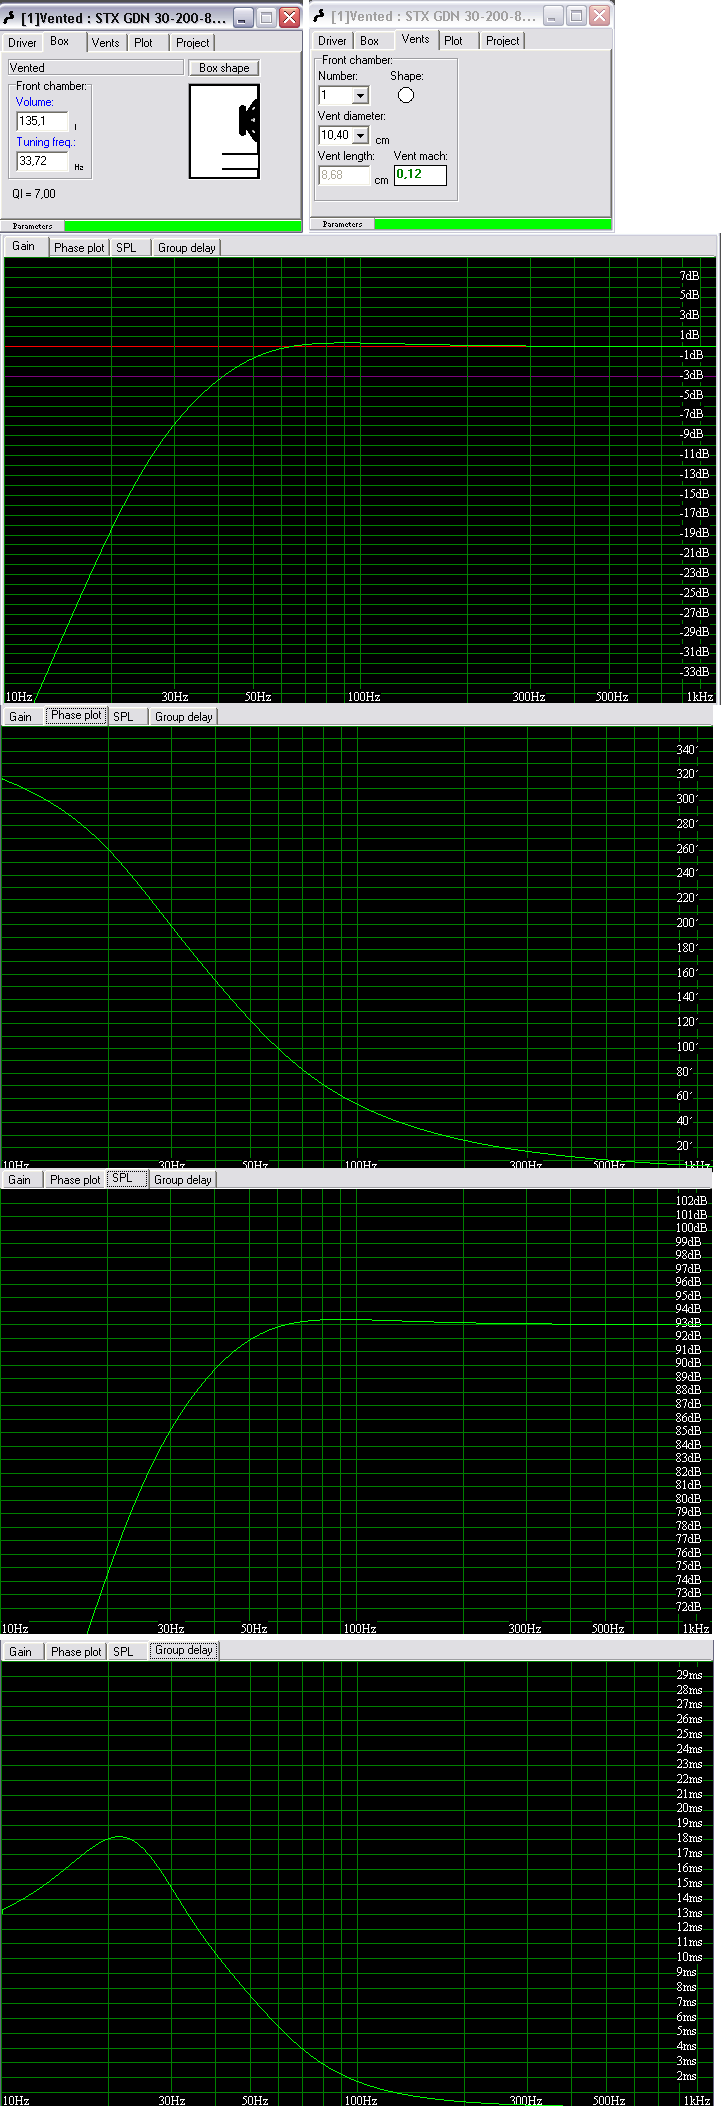Select Gain tab above the group delay graph
The image size is (721, 2110).
[21, 1652]
